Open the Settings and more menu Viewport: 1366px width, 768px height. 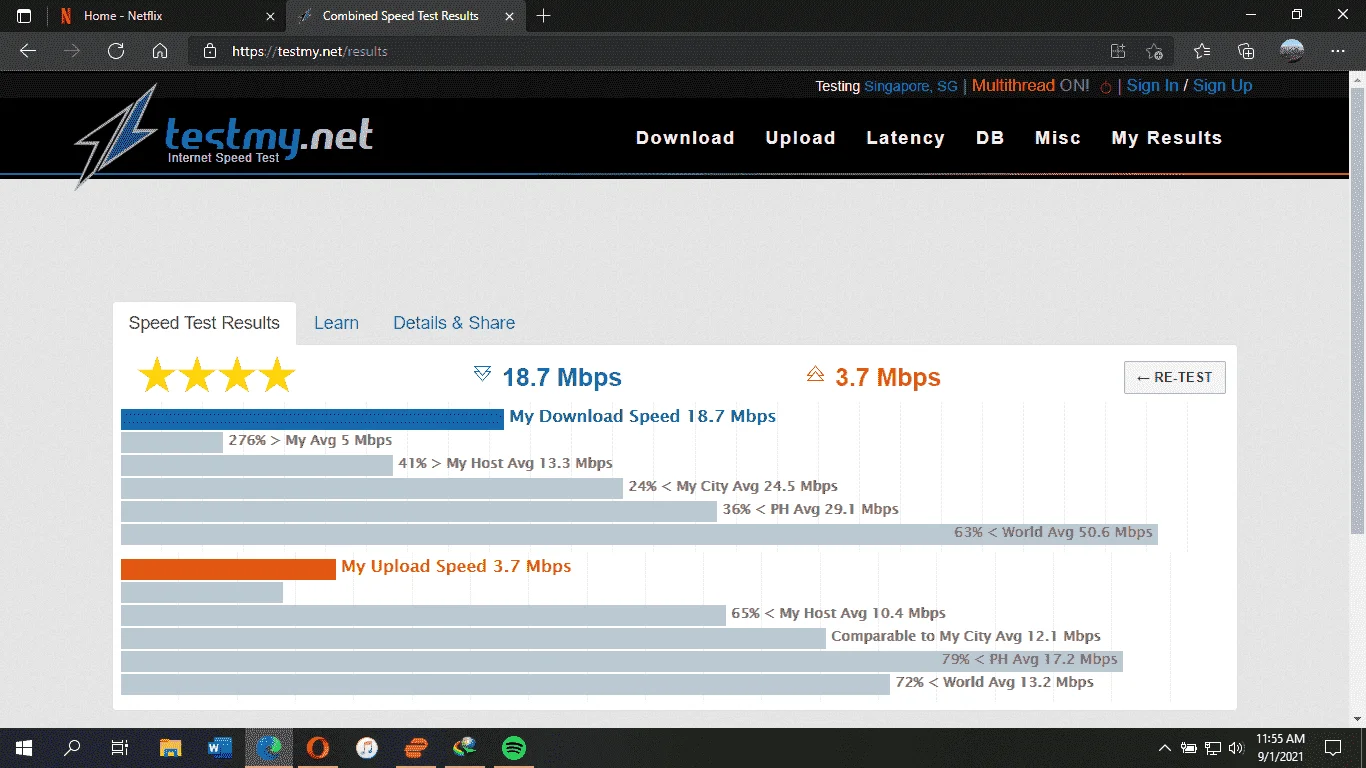(x=1338, y=51)
